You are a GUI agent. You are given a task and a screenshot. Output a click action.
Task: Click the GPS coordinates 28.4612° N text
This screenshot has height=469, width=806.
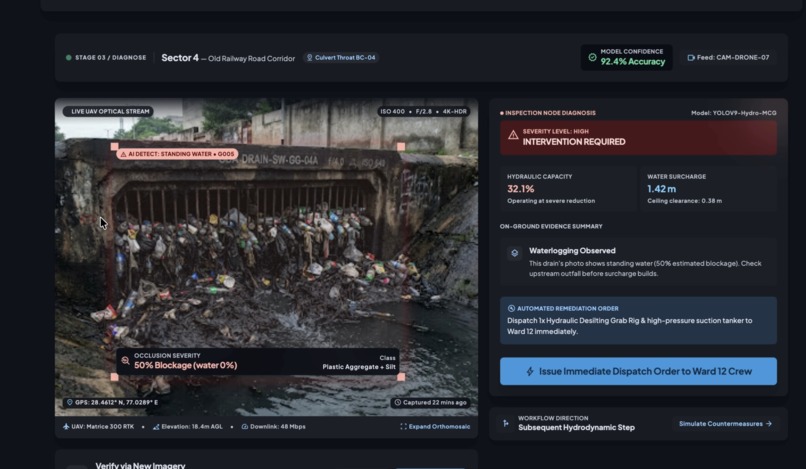pos(117,402)
